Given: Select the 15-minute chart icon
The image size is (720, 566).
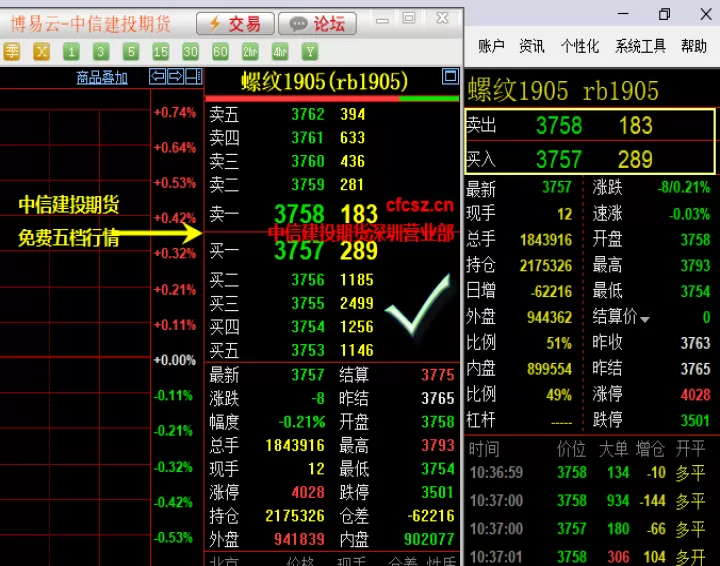Looking at the screenshot, I should (161, 51).
